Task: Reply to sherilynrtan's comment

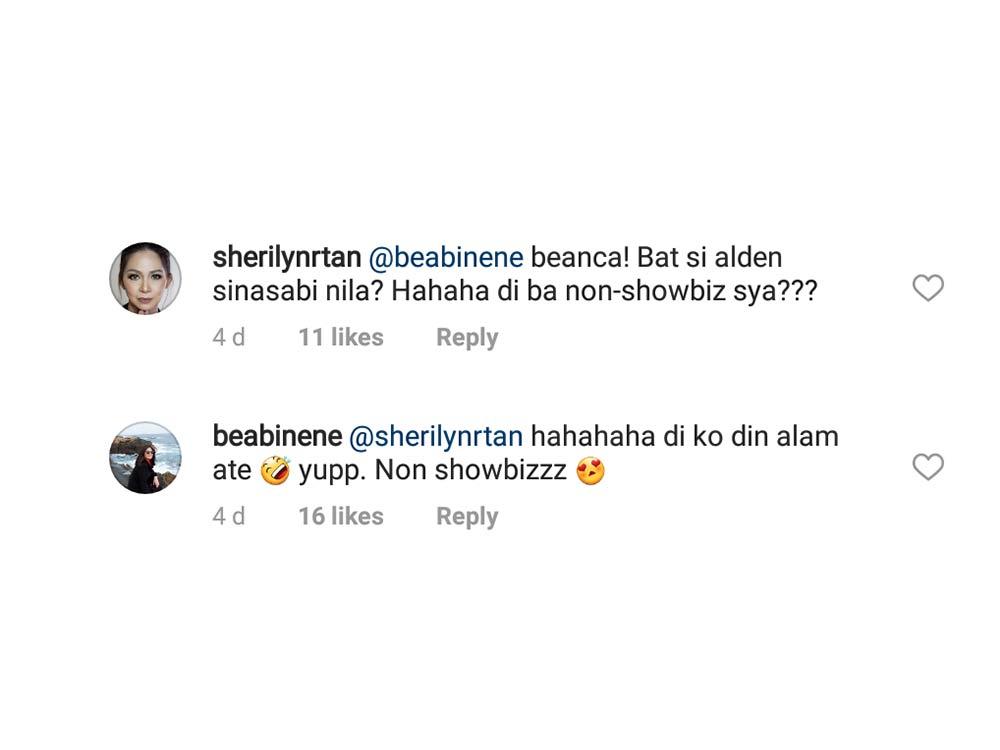Action: 467,338
